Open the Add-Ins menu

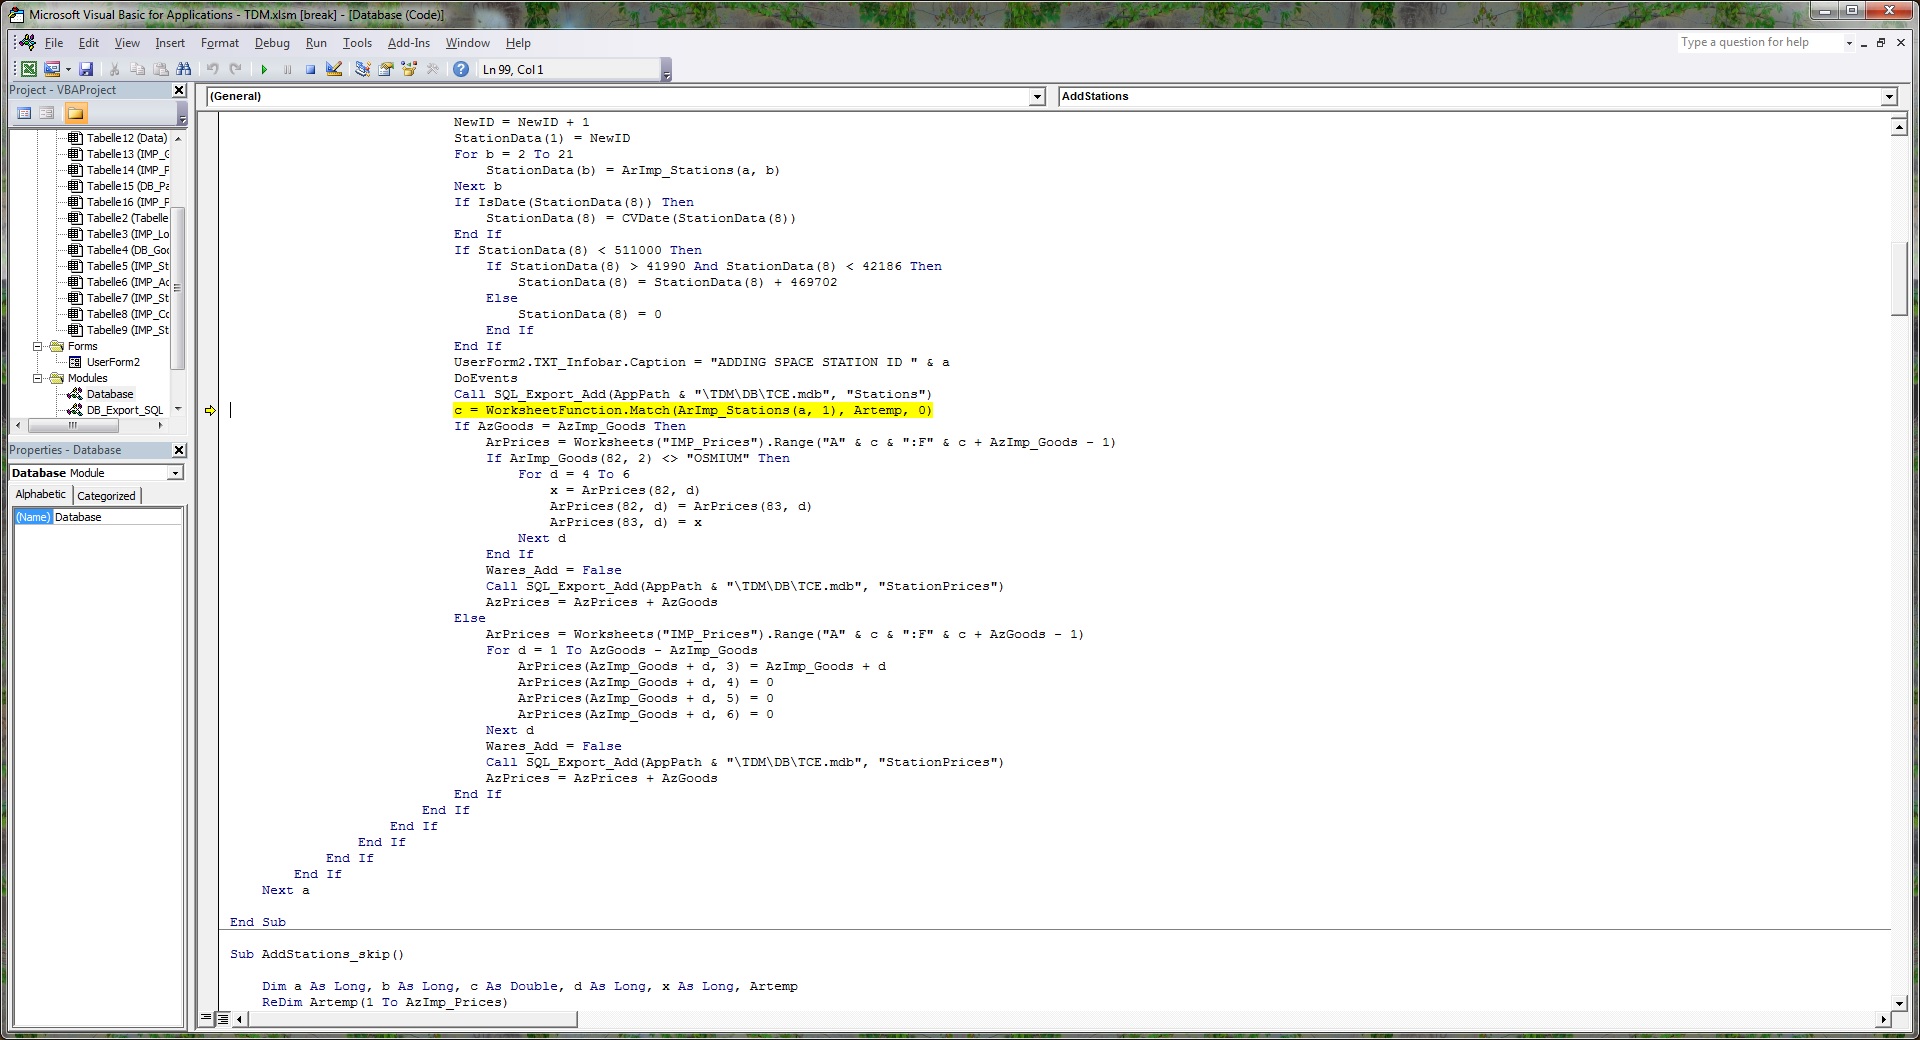click(x=409, y=43)
